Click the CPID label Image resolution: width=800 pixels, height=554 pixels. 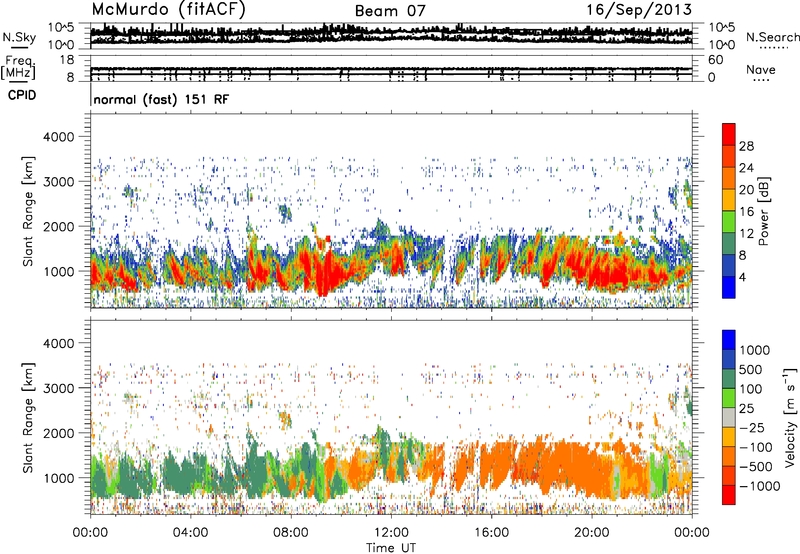point(22,95)
